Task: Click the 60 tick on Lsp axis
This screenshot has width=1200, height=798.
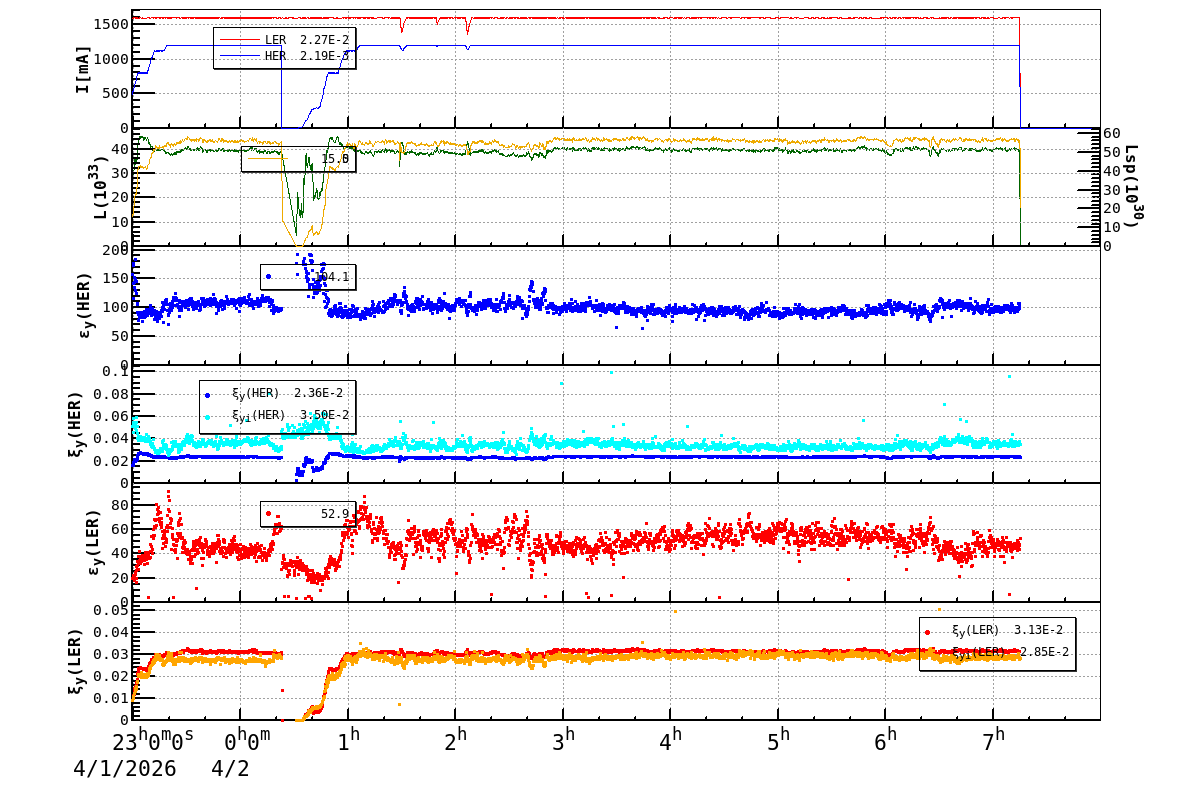Action: tap(1113, 132)
